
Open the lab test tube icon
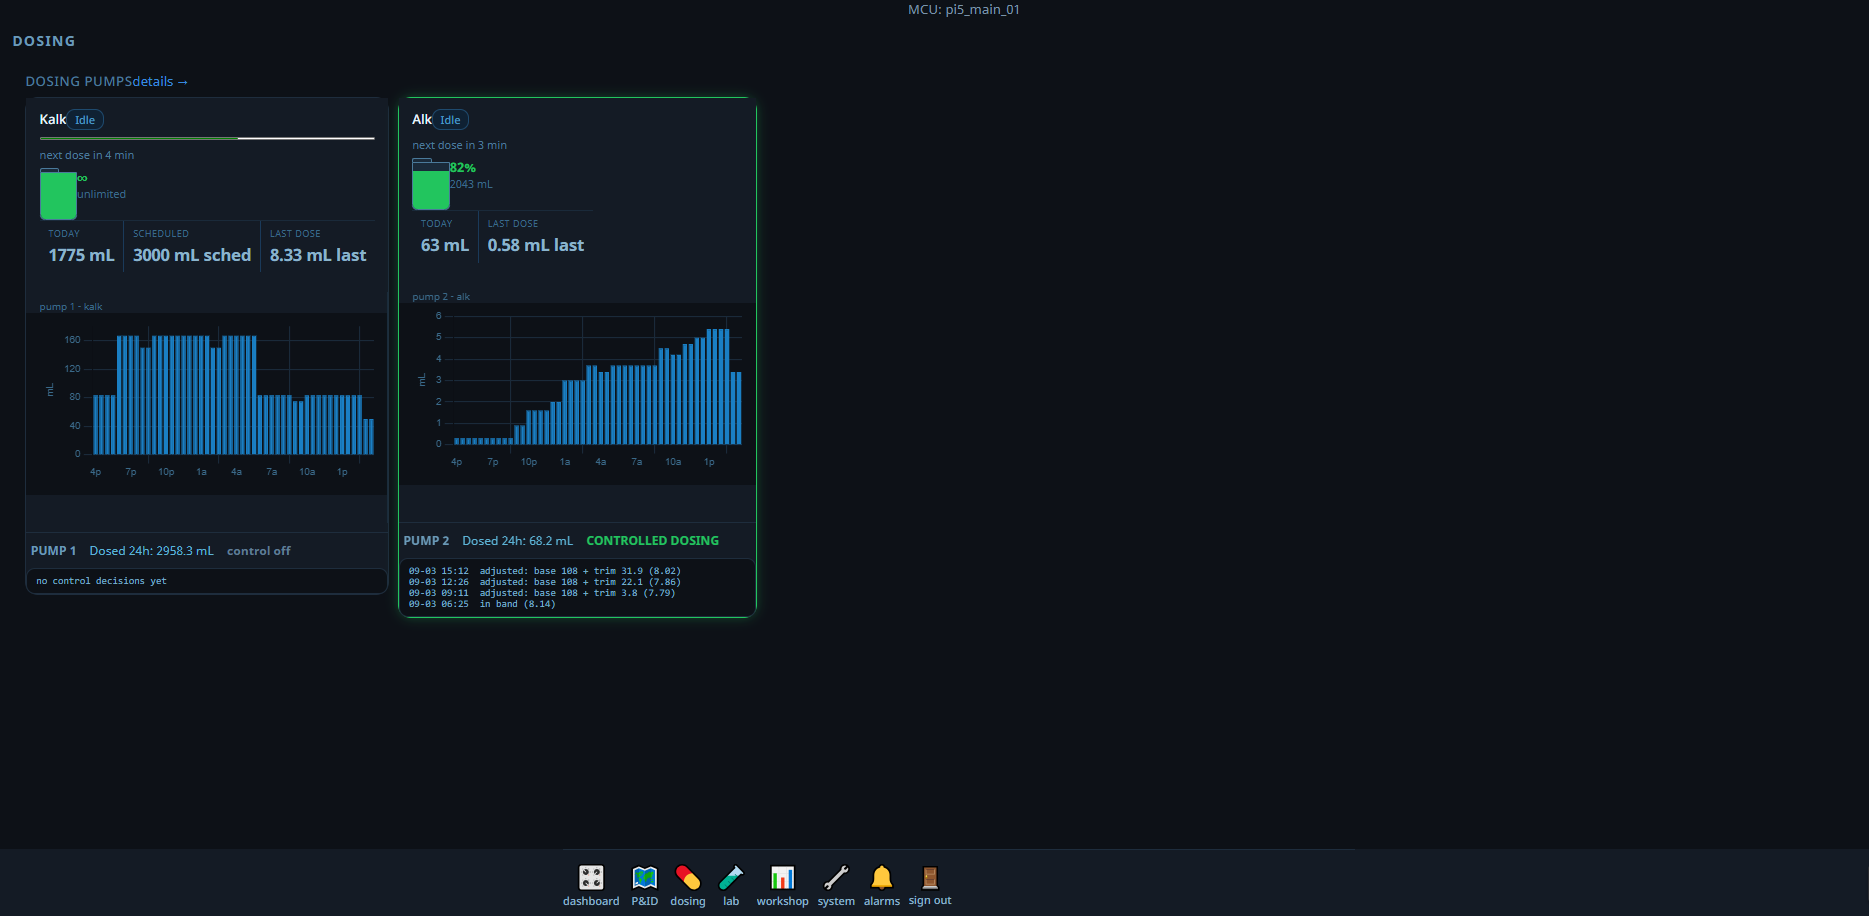pyautogui.click(x=731, y=877)
